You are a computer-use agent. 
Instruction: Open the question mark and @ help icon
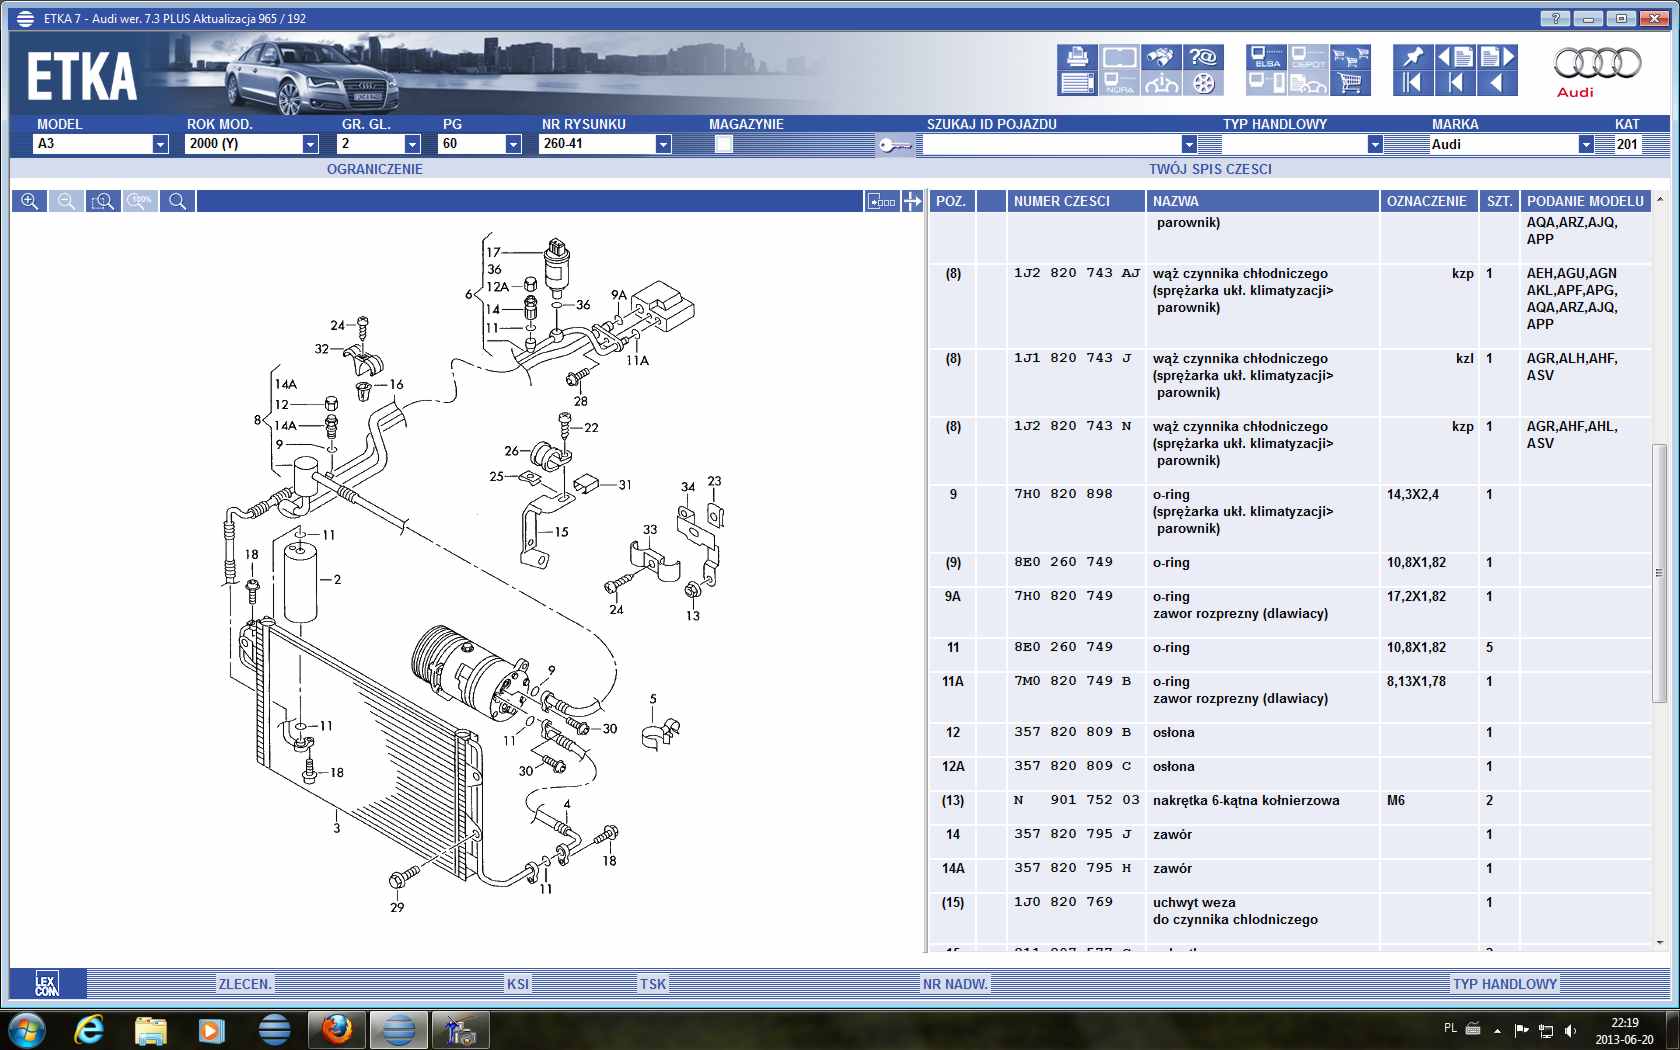(1203, 57)
